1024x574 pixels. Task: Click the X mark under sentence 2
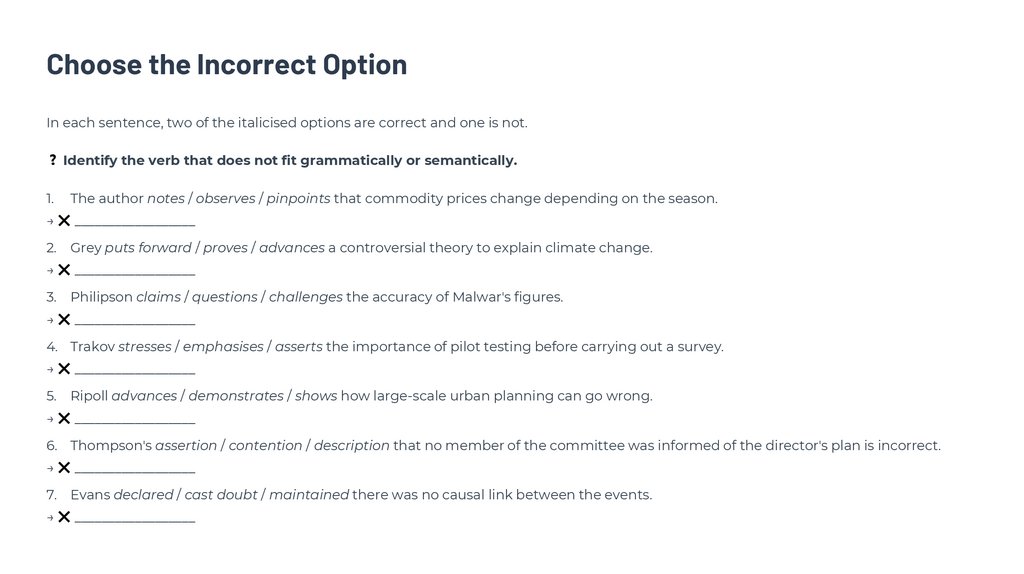64,270
